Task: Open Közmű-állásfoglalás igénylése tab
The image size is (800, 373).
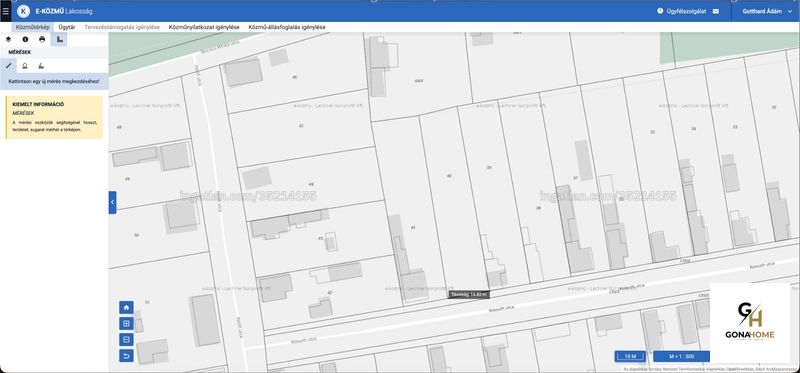Action: click(x=287, y=27)
